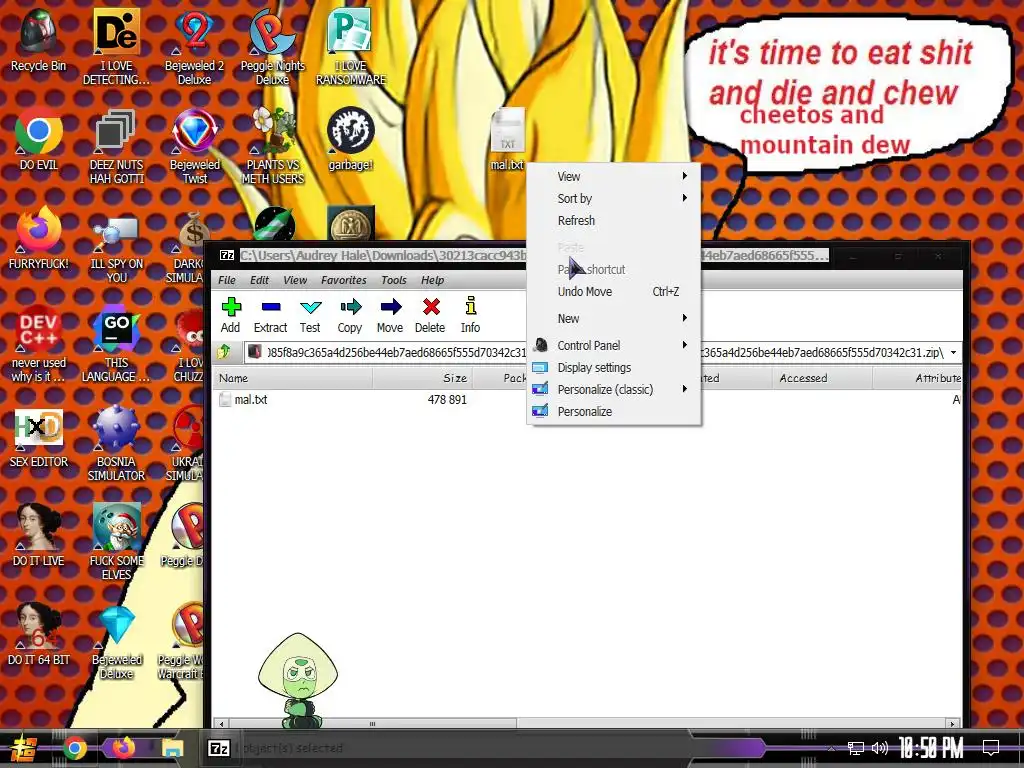Open the View menu in 7-Zip menubar

click(295, 280)
